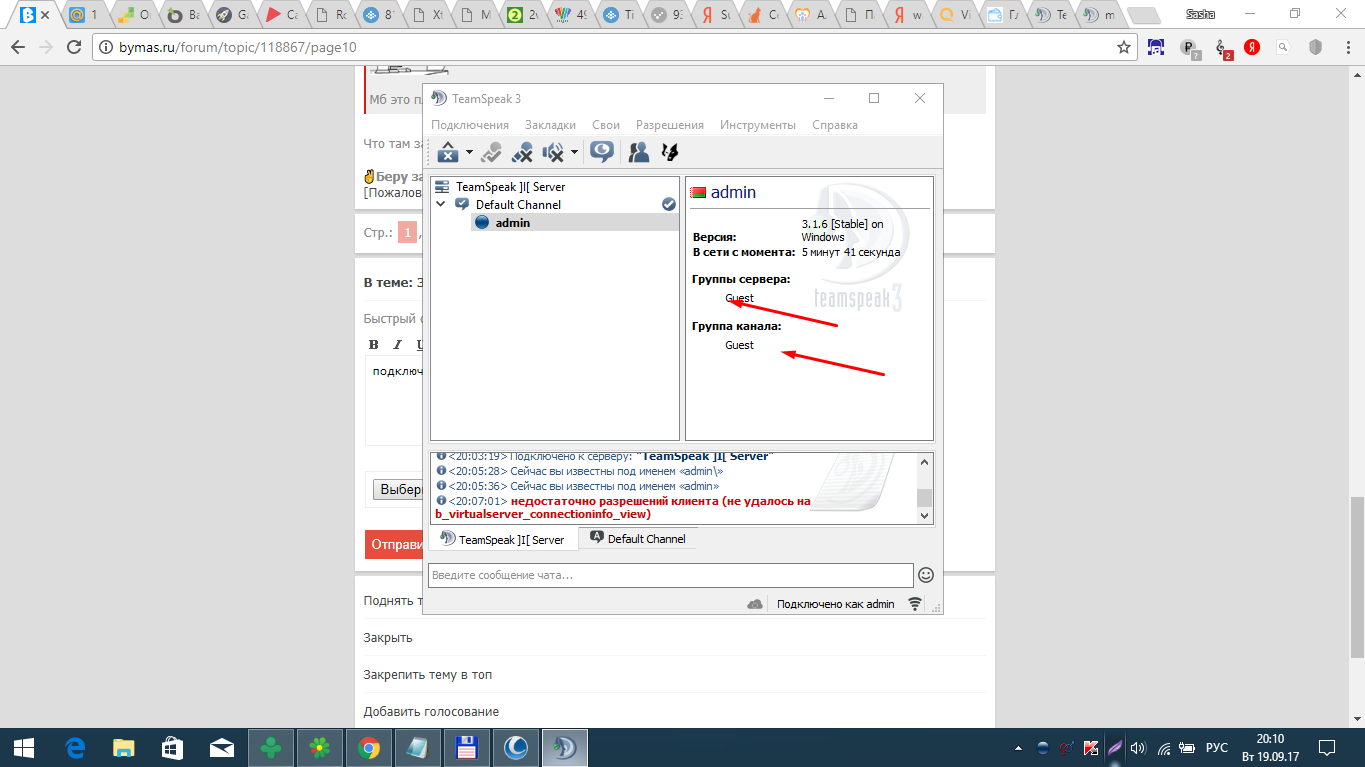Select Default Channel in the server tree

(x=518, y=205)
